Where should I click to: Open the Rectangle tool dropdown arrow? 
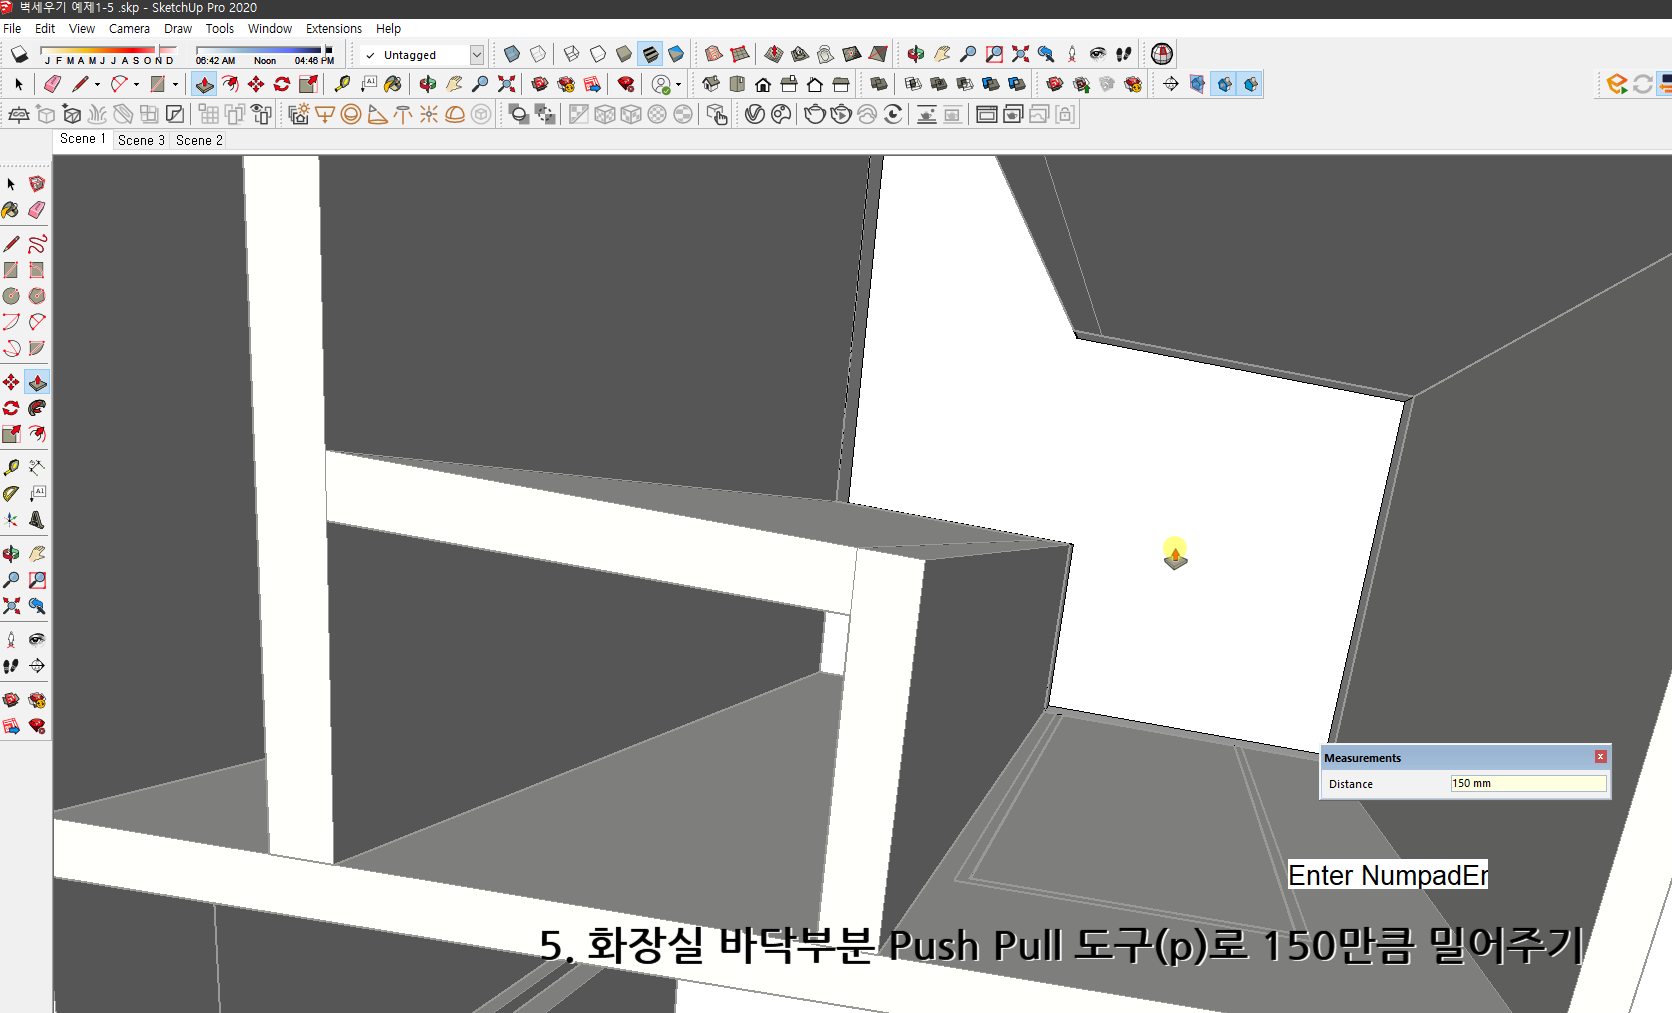175,85
